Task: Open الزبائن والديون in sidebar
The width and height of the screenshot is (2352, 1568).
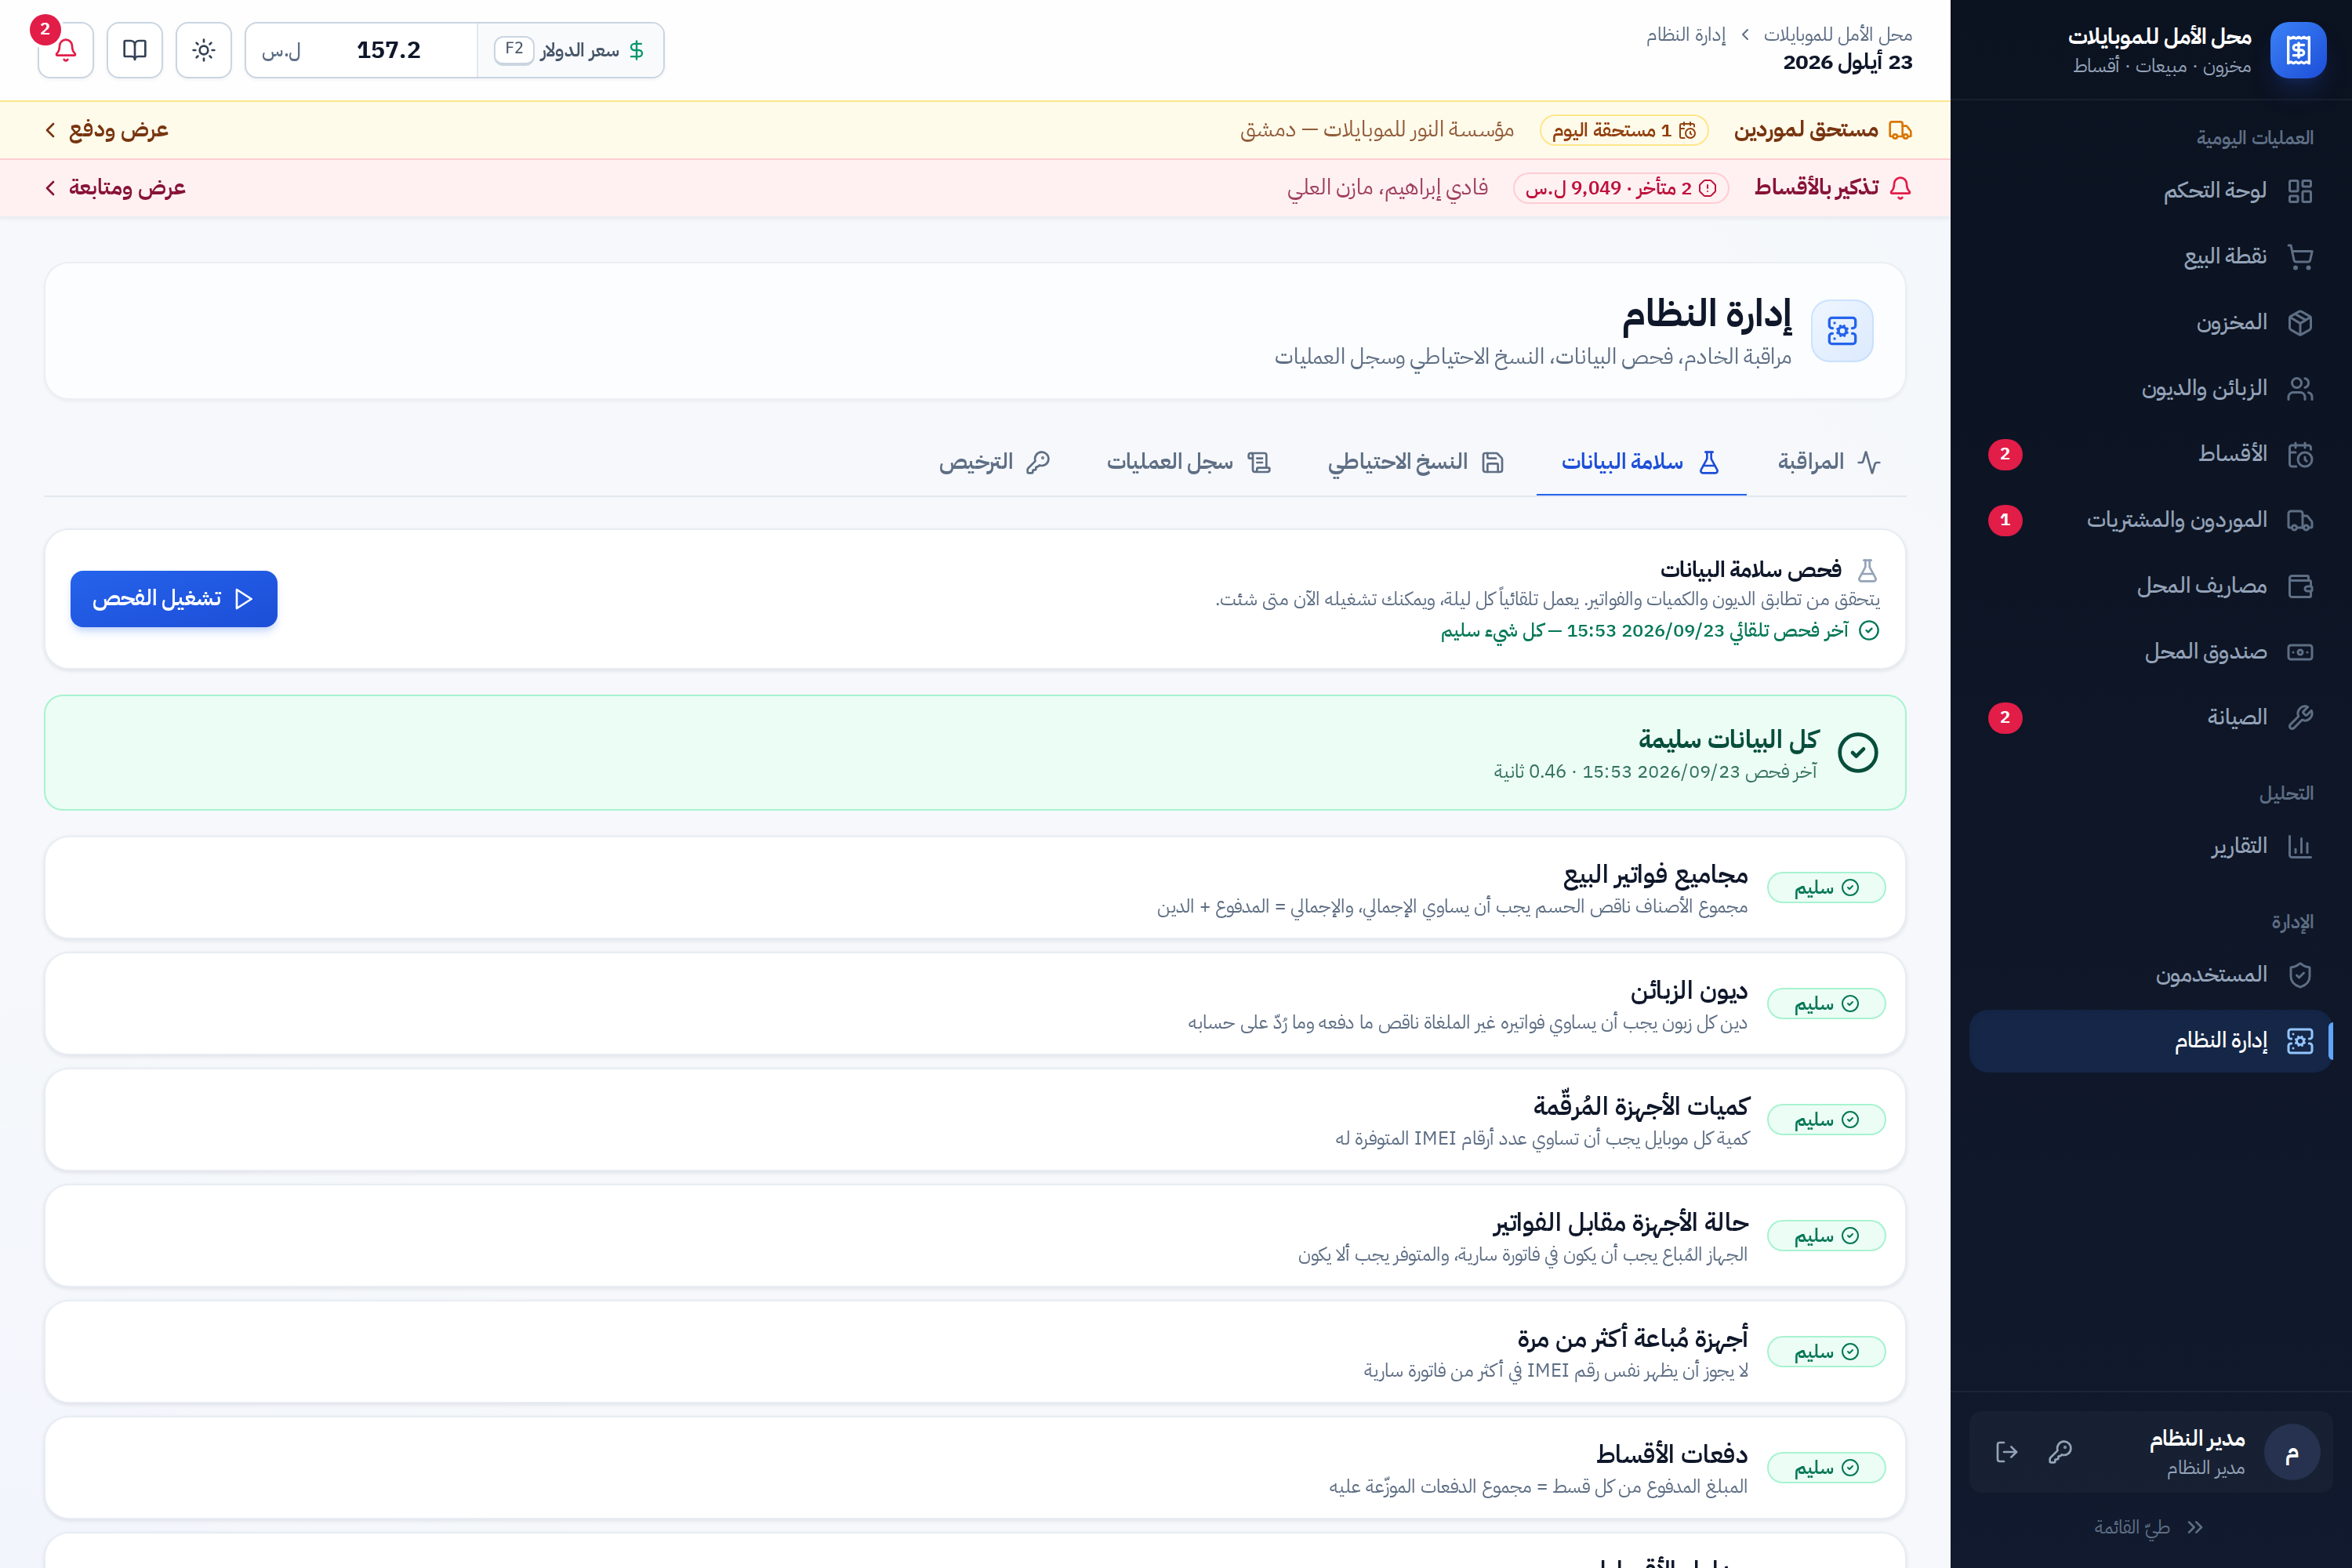Action: [x=2150, y=389]
